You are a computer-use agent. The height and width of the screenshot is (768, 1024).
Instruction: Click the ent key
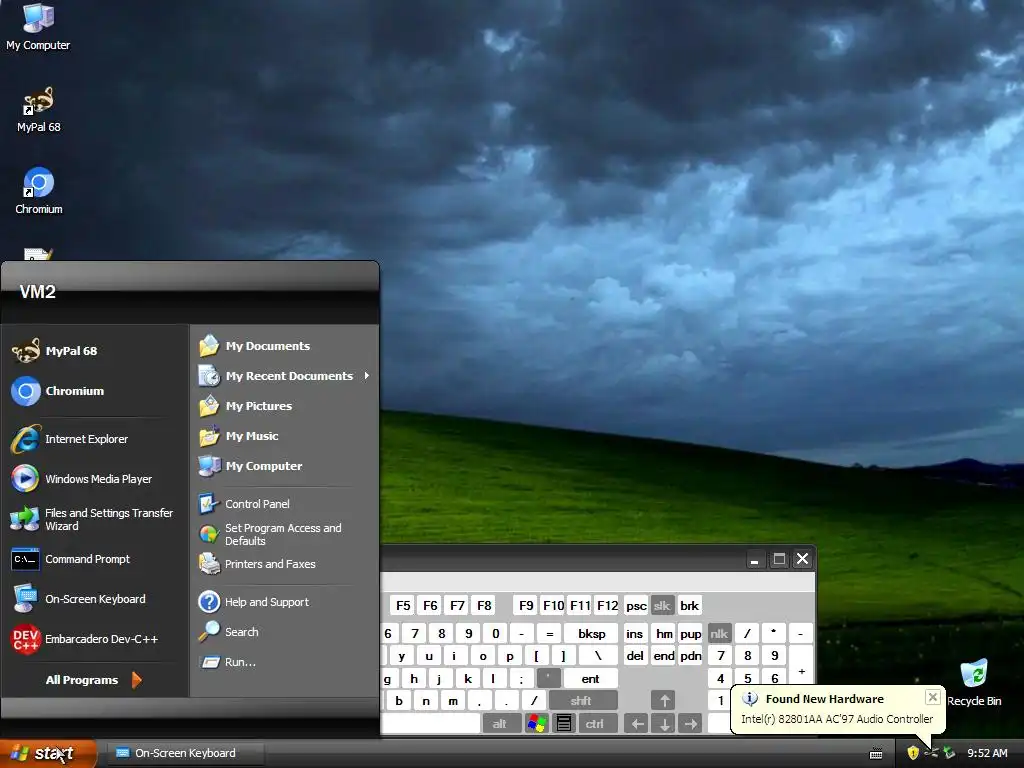pyautogui.click(x=590, y=679)
